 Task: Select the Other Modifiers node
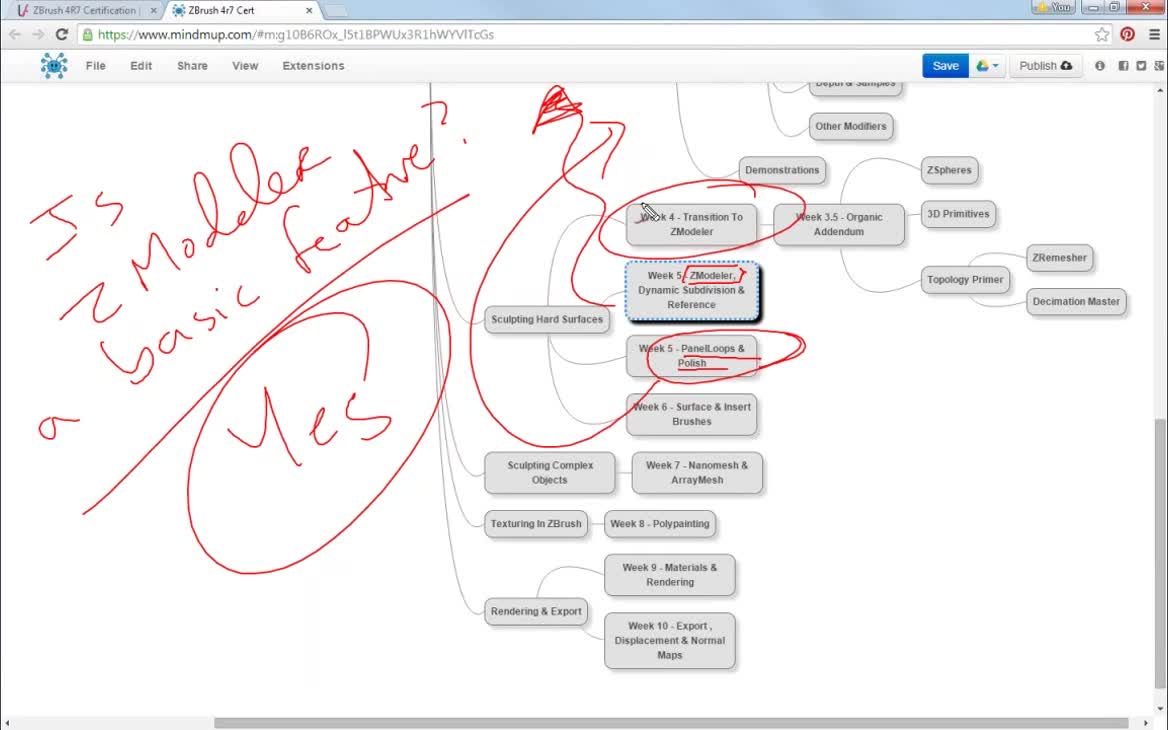coord(851,126)
